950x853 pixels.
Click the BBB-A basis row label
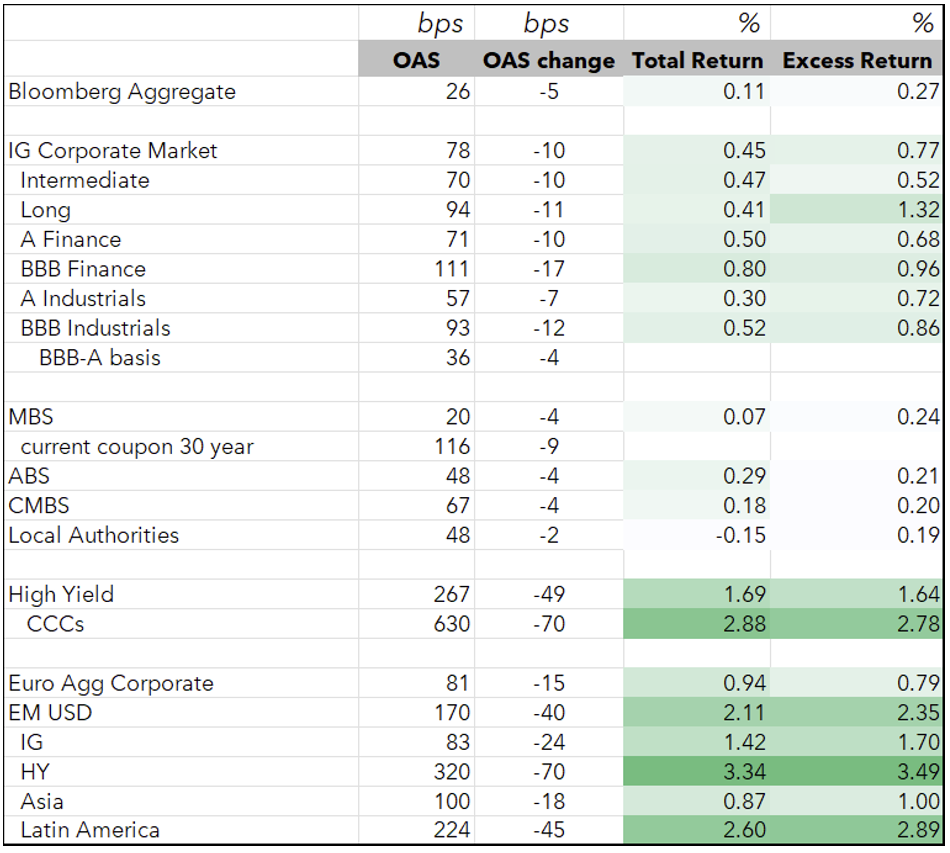(x=100, y=358)
